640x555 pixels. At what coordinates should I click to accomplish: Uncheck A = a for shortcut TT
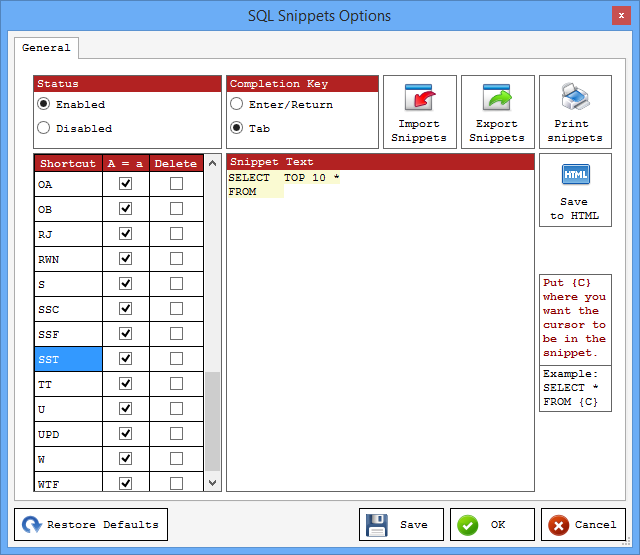(x=125, y=384)
